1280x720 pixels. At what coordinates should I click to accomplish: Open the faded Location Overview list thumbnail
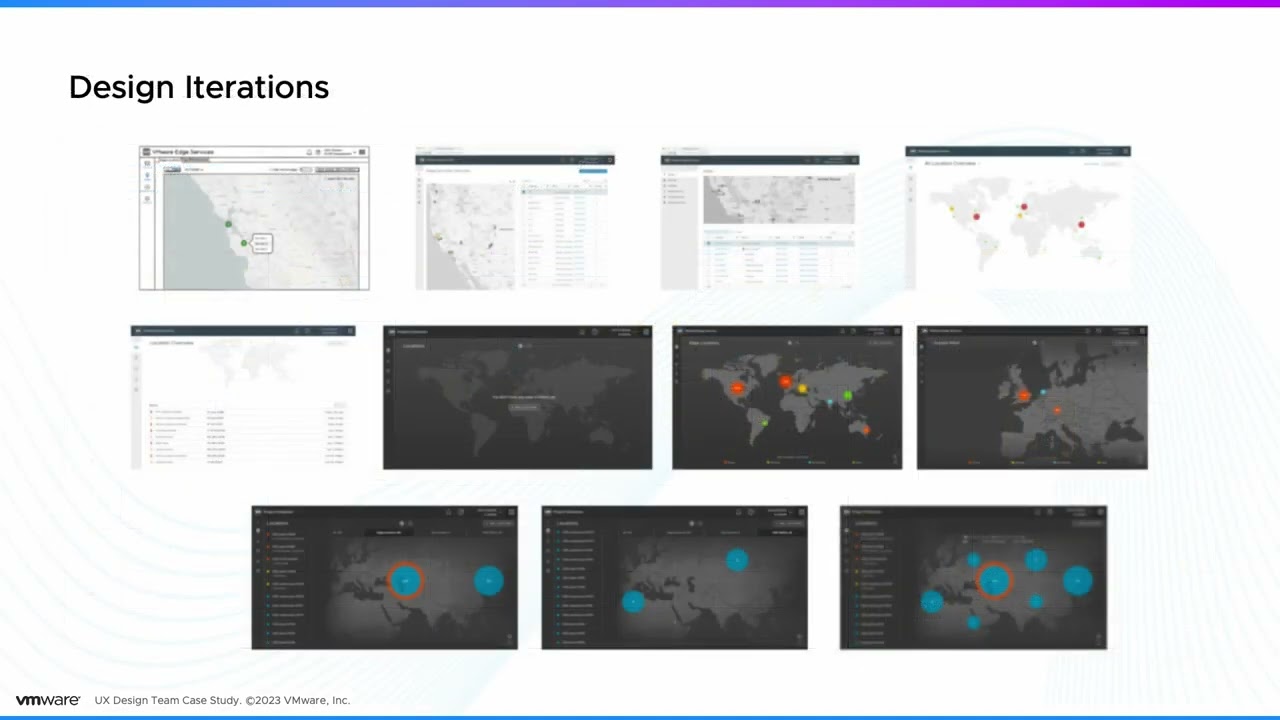[x=243, y=397]
